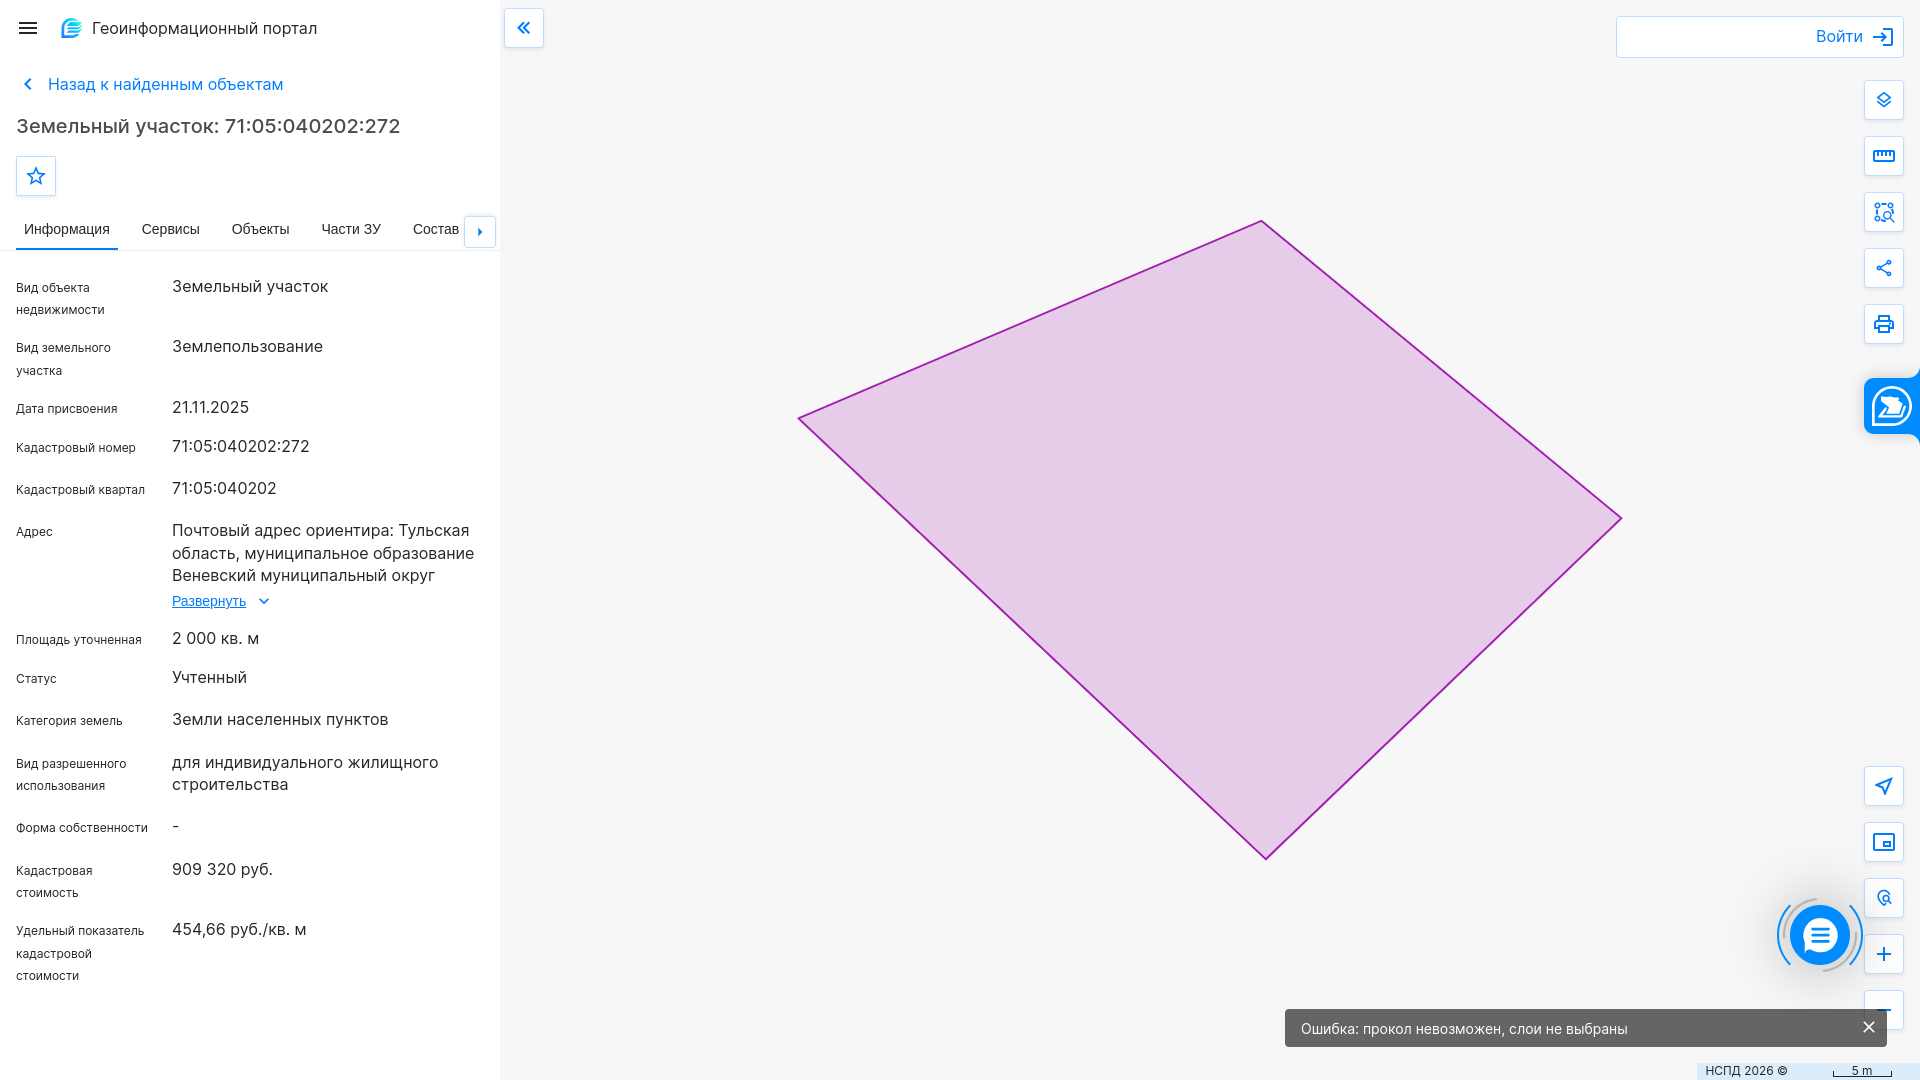Screen dimensions: 1920x1080
Task: Open the chat assistant bubble
Action: [x=1820, y=935]
